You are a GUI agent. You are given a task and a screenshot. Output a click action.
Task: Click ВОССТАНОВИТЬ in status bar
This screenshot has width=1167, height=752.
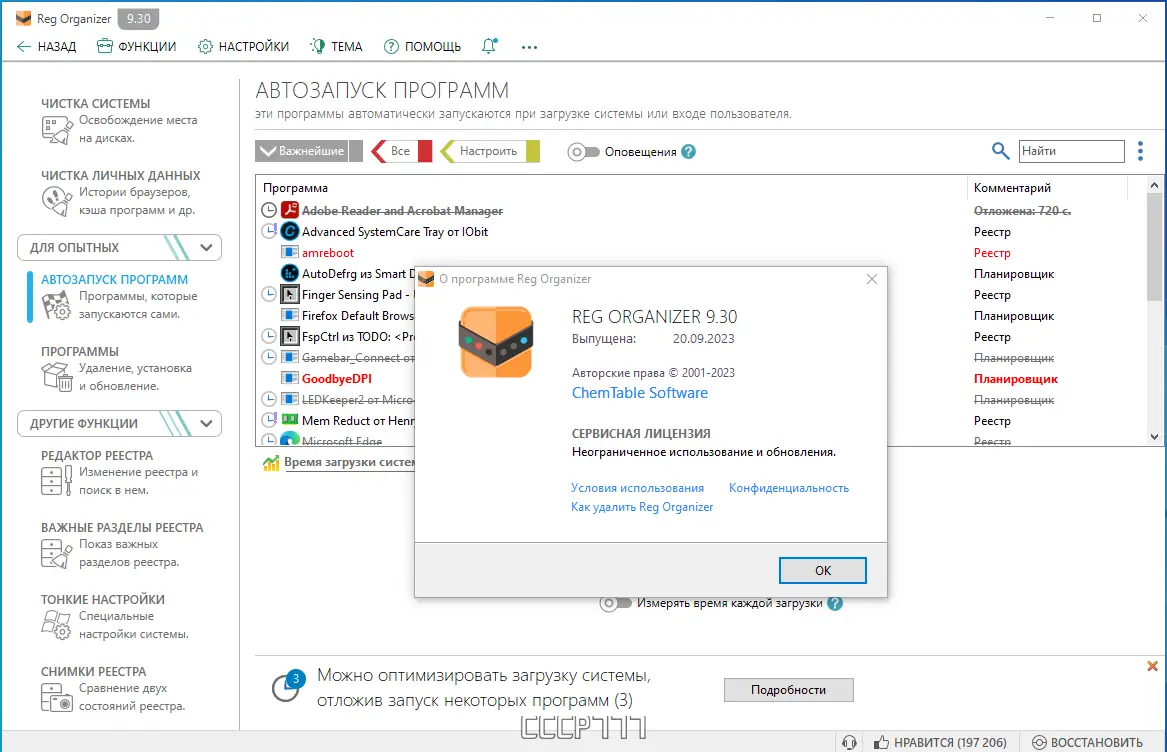point(1087,742)
